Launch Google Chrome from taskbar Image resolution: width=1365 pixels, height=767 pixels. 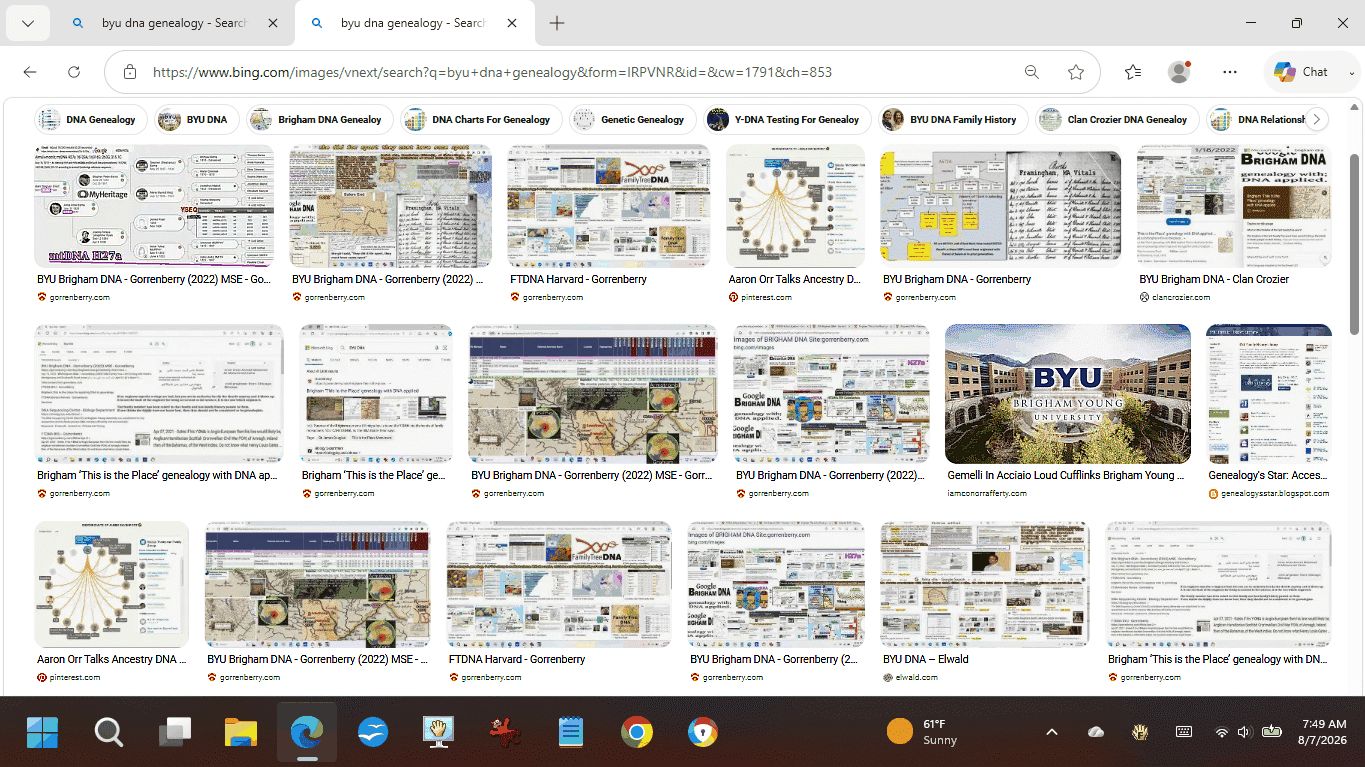pos(636,733)
